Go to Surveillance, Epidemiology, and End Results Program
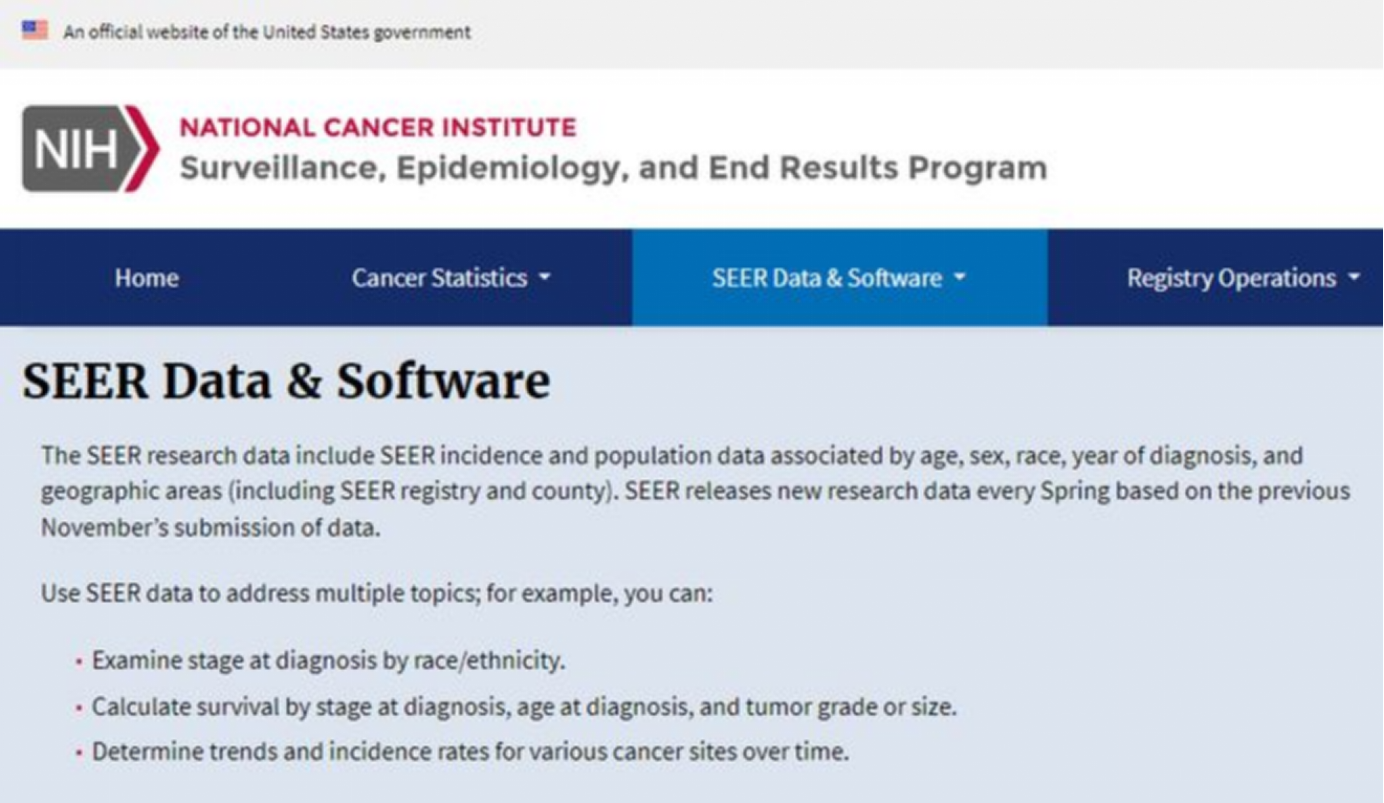The width and height of the screenshot is (1384, 803). (x=612, y=168)
